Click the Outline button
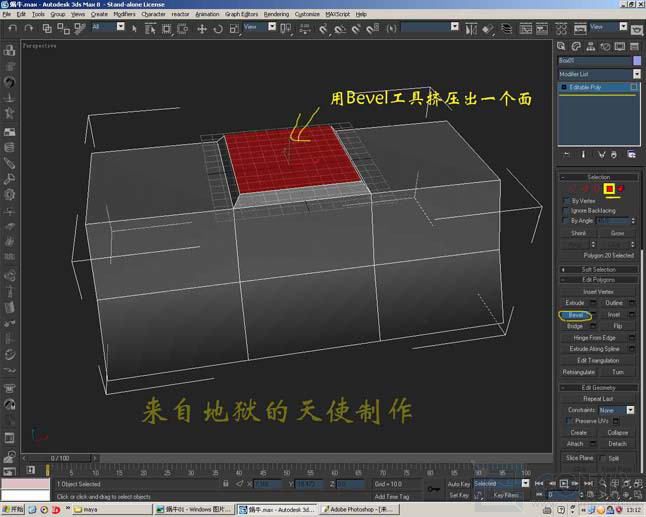Image resolution: width=646 pixels, height=517 pixels. [614, 303]
